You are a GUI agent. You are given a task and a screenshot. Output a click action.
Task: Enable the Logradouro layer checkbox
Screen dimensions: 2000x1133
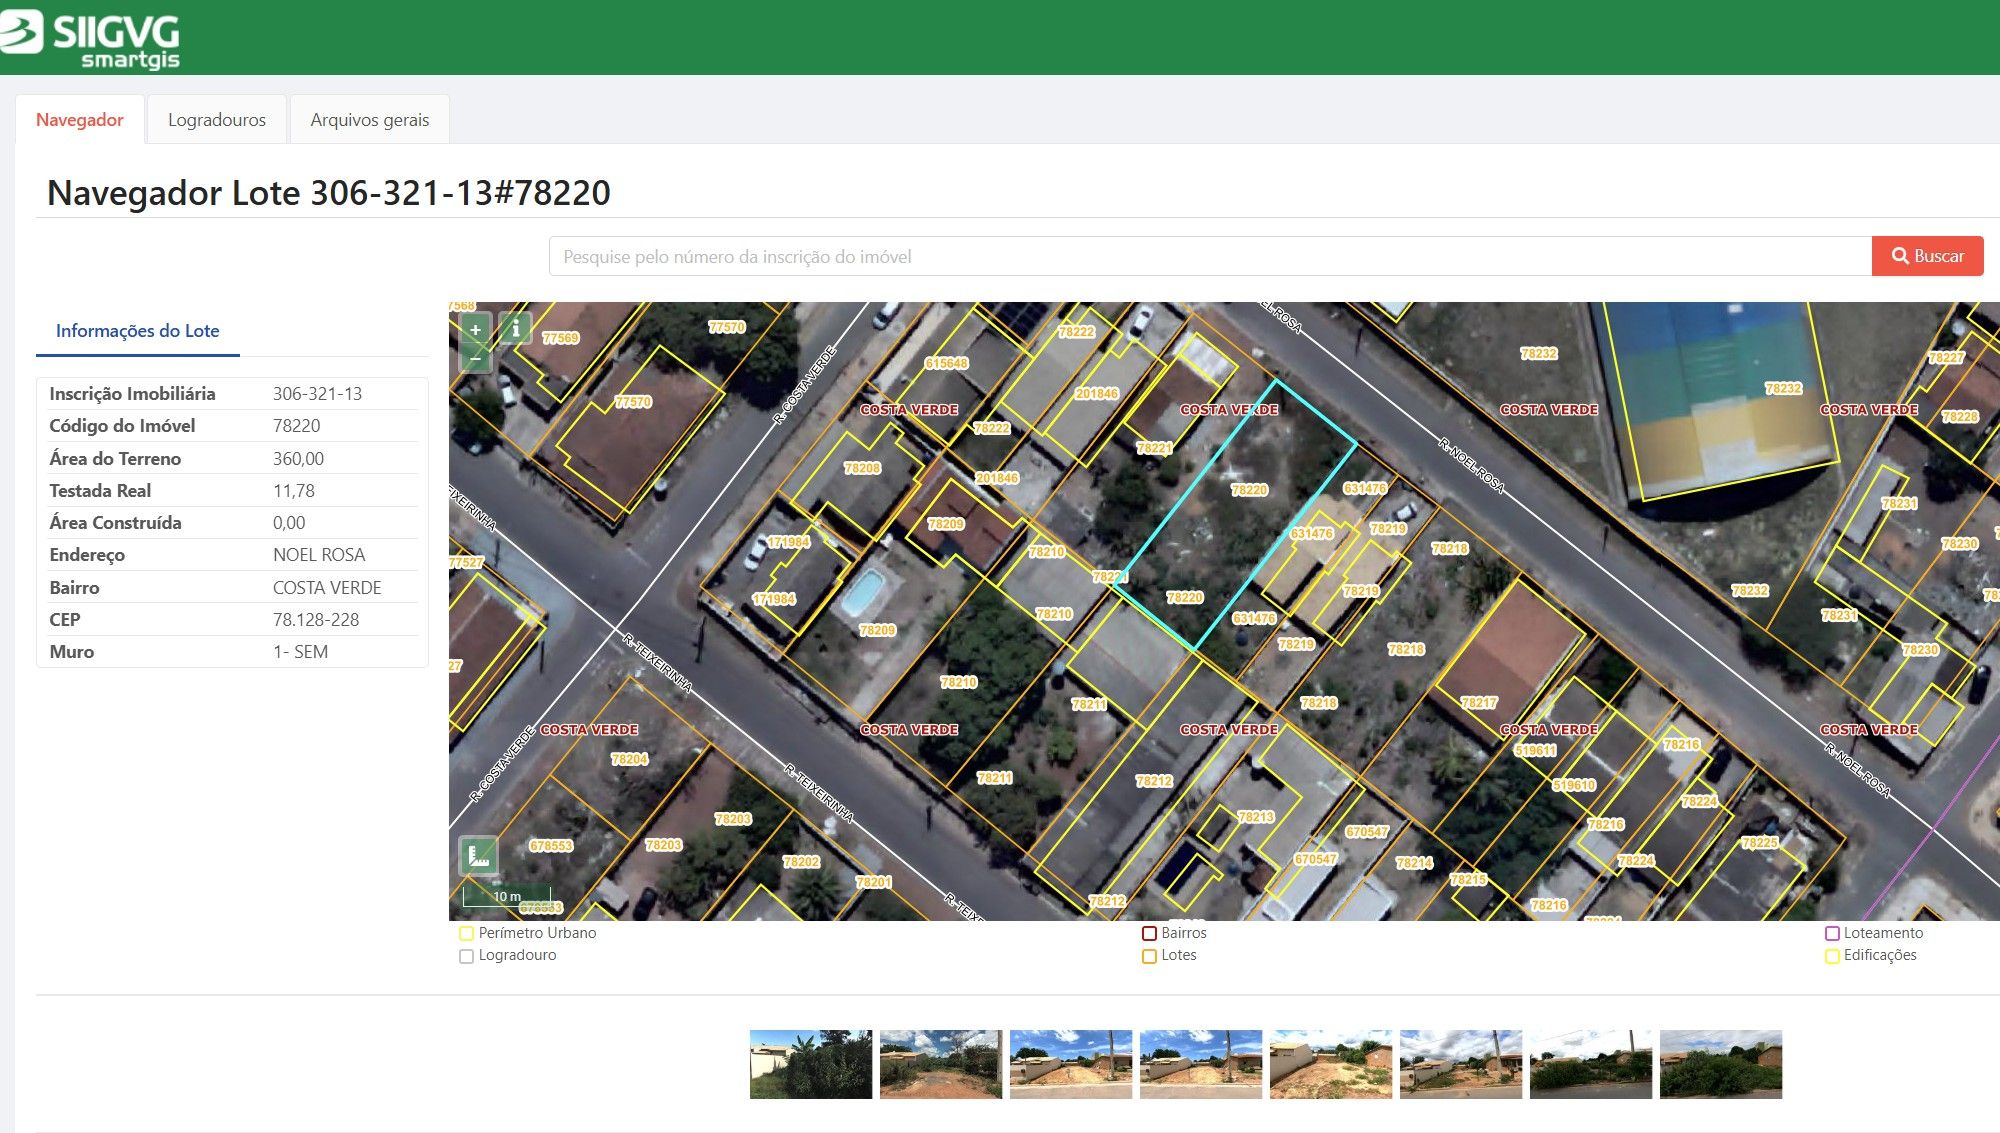coord(466,956)
